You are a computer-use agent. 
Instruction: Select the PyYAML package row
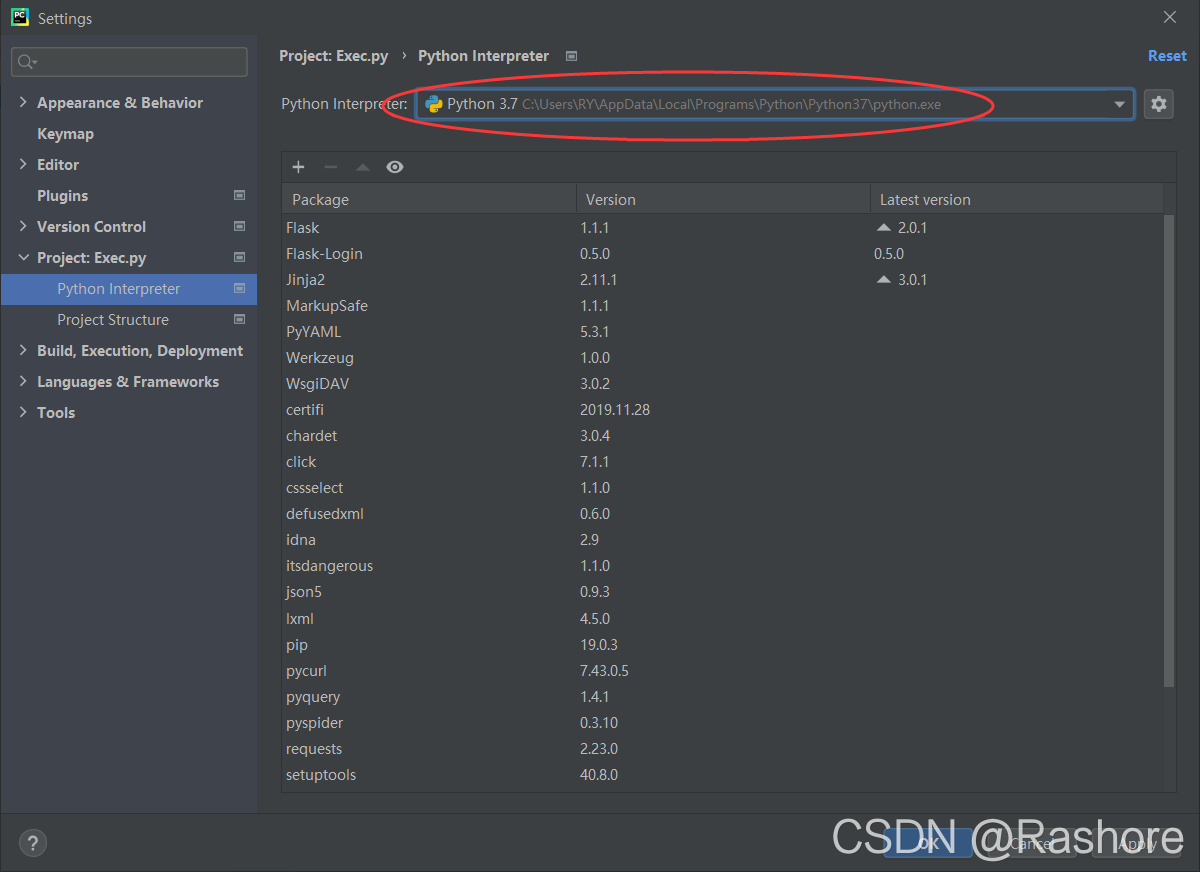tap(722, 332)
